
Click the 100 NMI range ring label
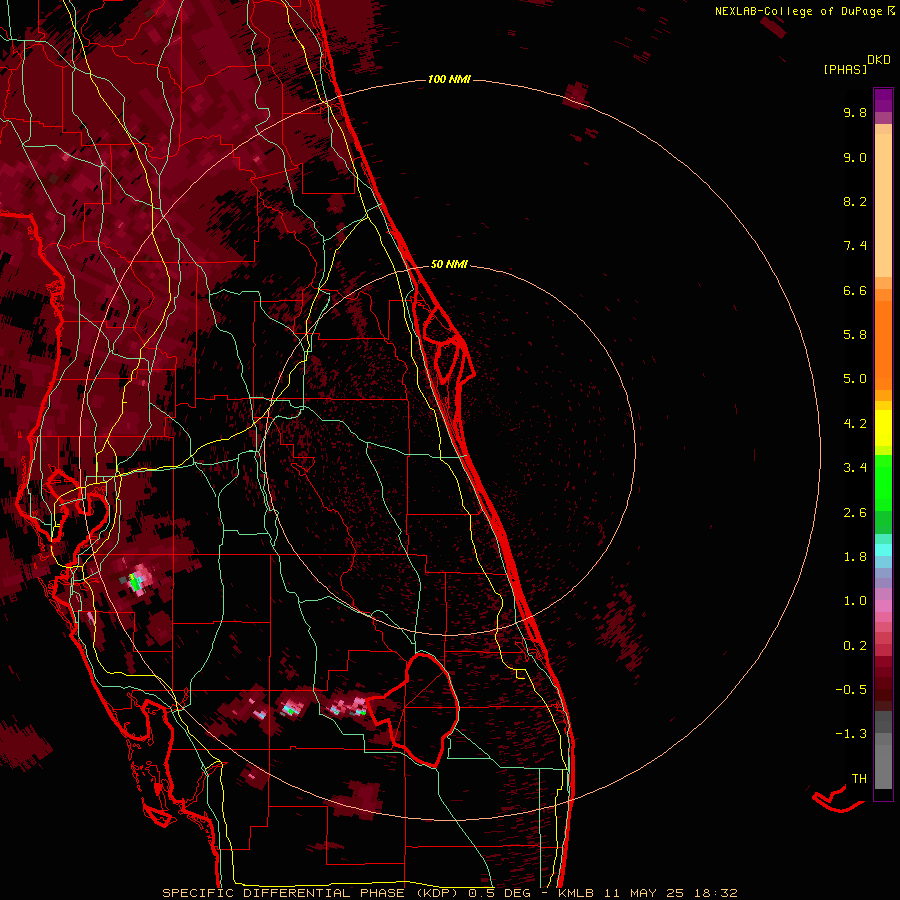[x=449, y=79]
